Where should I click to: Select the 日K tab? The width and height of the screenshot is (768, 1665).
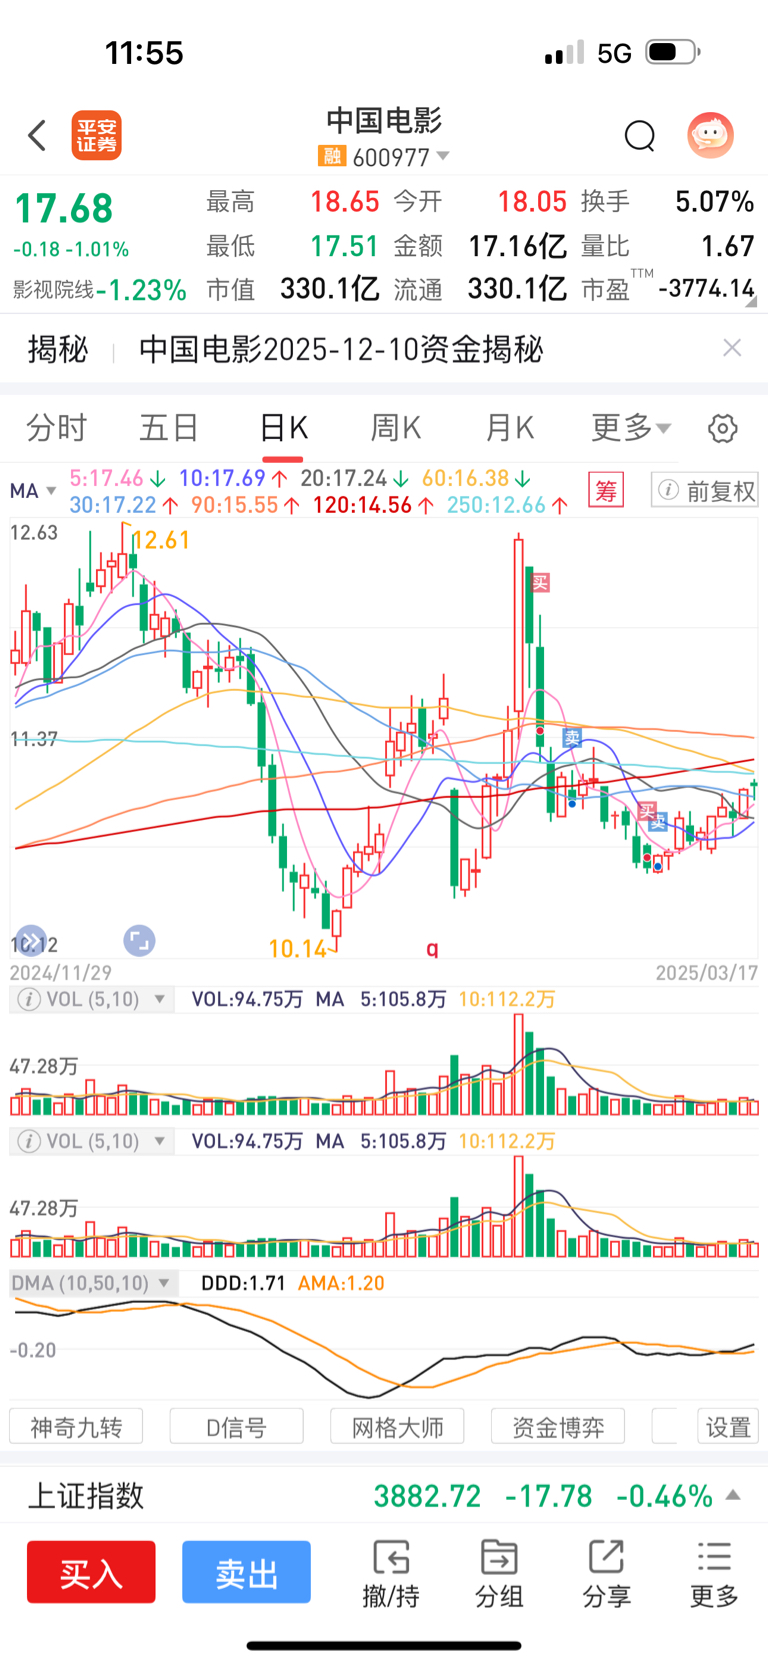(x=283, y=428)
